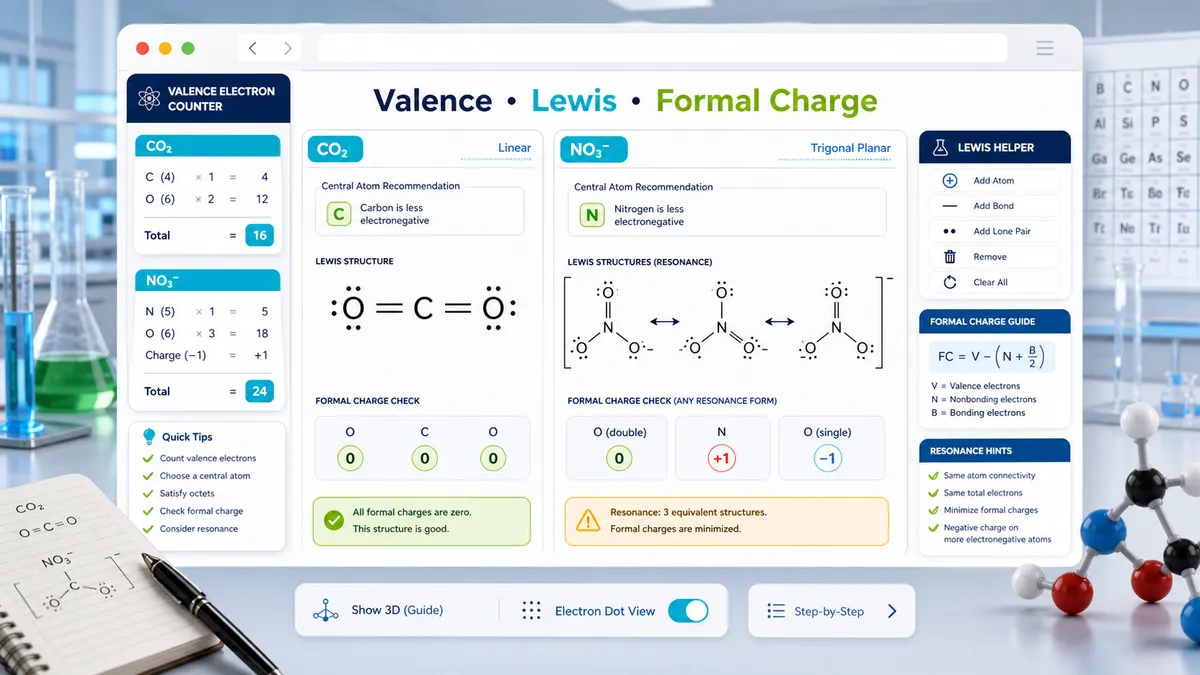Expand Step-by-Step with the chevron arrow
The height and width of the screenshot is (675, 1200).
coord(892,611)
